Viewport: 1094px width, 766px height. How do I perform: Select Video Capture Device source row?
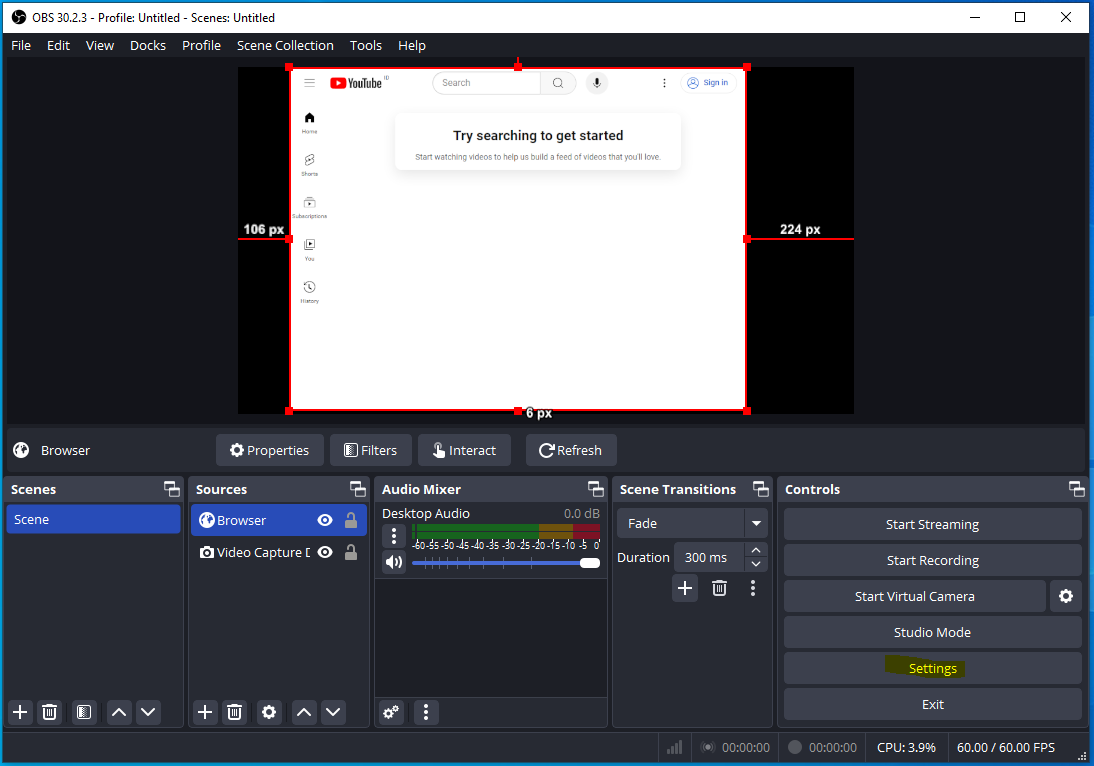(x=278, y=553)
